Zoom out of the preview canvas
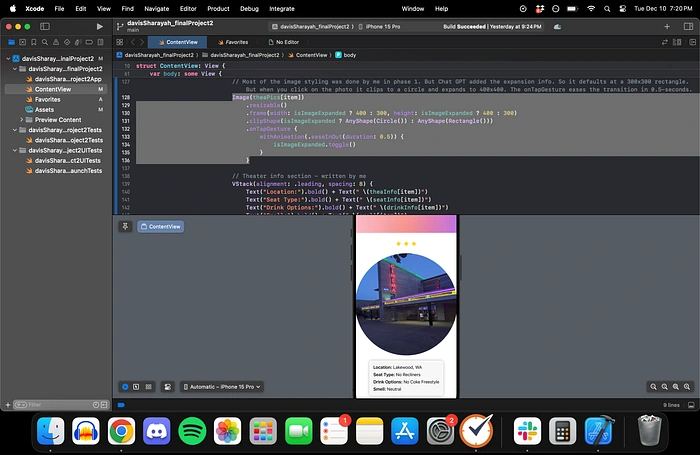700x455 pixels. point(653,386)
